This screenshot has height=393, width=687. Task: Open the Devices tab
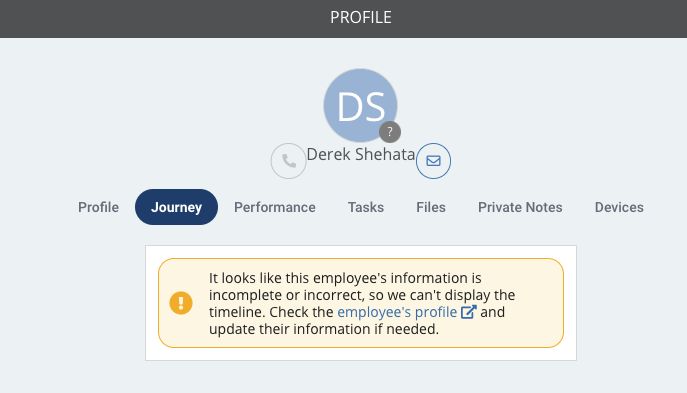[x=619, y=207]
